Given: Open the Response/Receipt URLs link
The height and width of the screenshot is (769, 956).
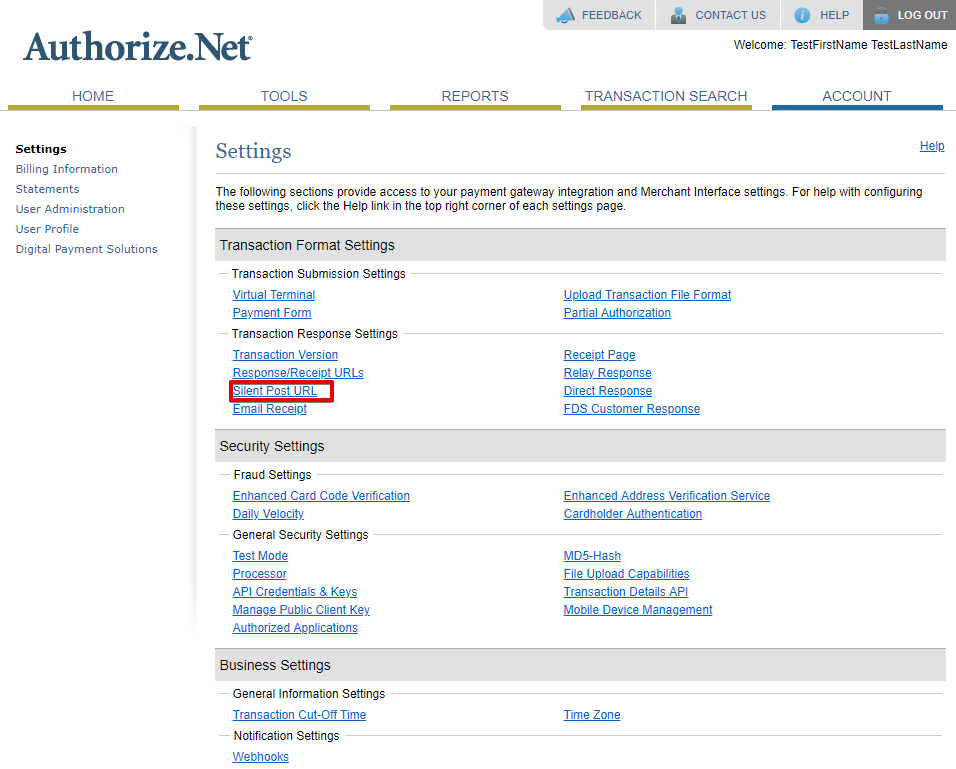Looking at the screenshot, I should click(x=298, y=373).
